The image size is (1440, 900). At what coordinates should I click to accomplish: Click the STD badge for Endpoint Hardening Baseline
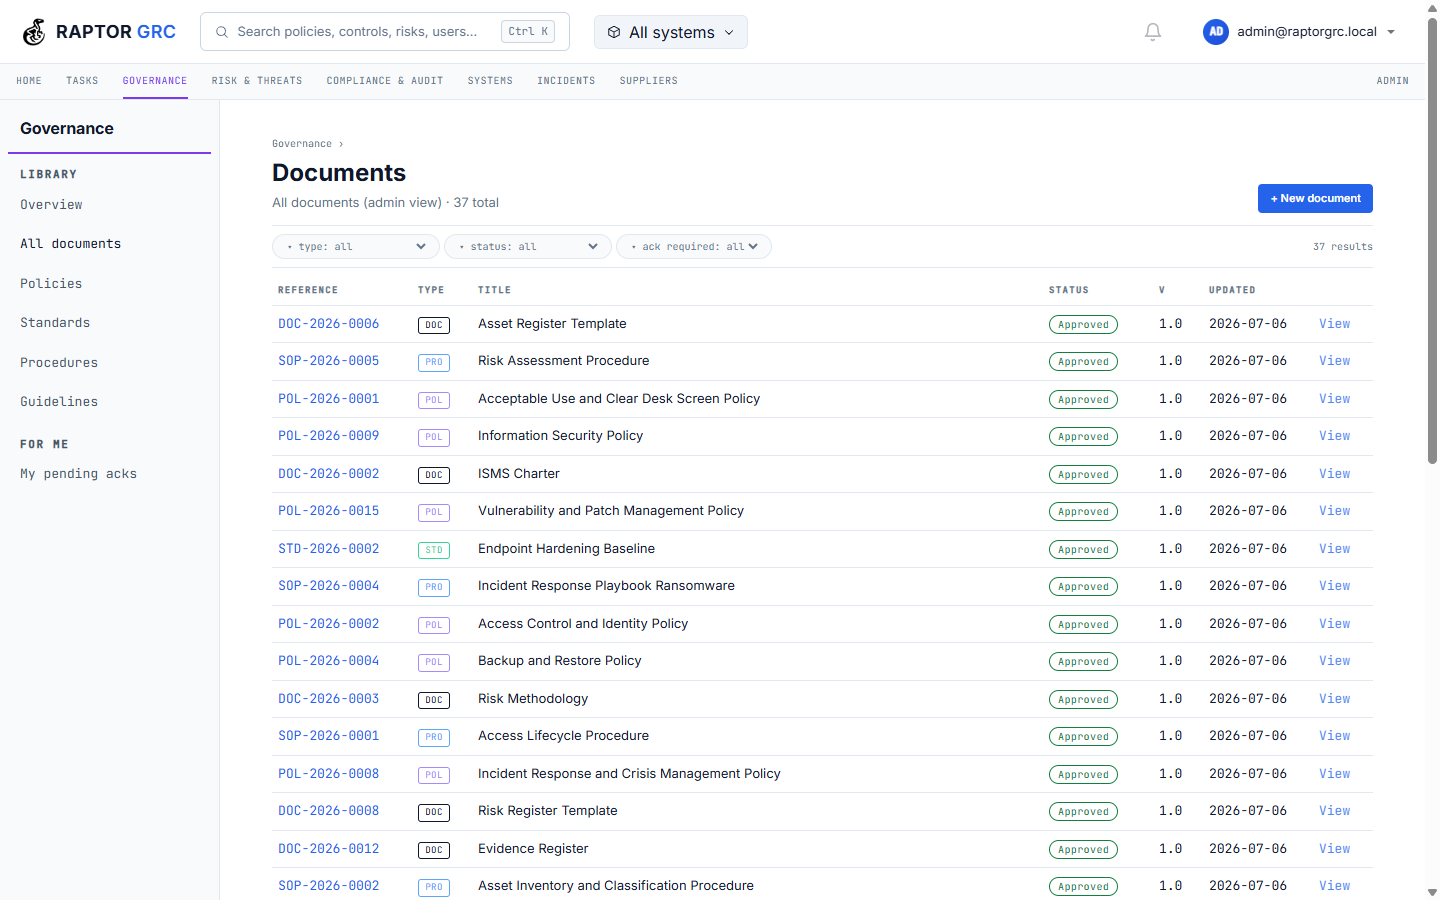(434, 550)
